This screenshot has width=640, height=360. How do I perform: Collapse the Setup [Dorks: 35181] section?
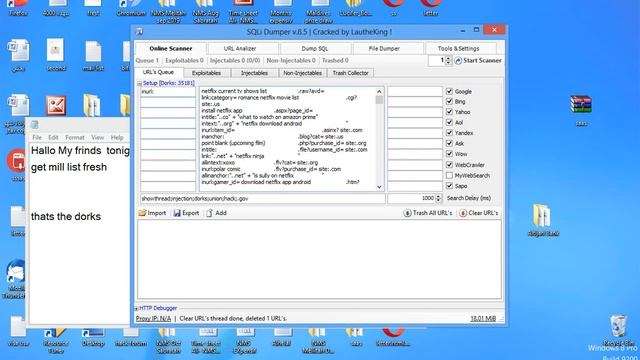click(x=140, y=83)
